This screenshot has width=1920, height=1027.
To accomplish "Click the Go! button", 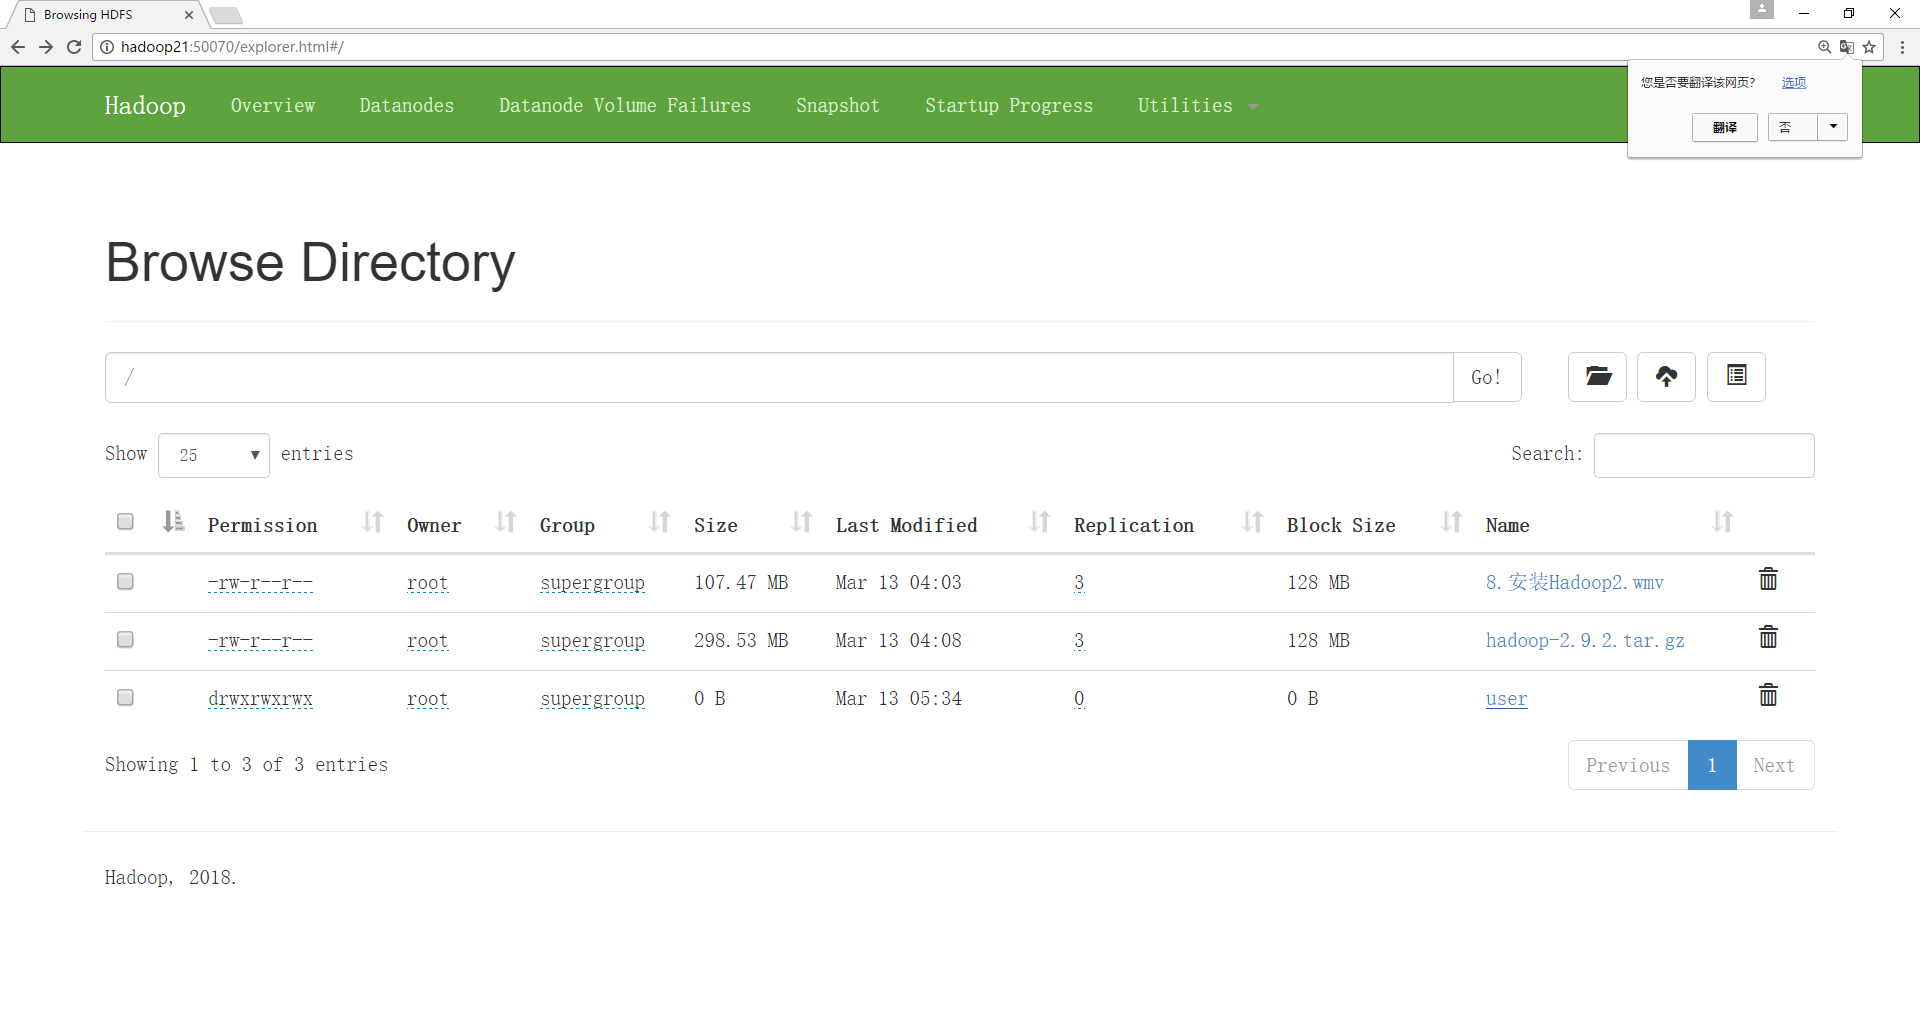I will click(x=1487, y=377).
